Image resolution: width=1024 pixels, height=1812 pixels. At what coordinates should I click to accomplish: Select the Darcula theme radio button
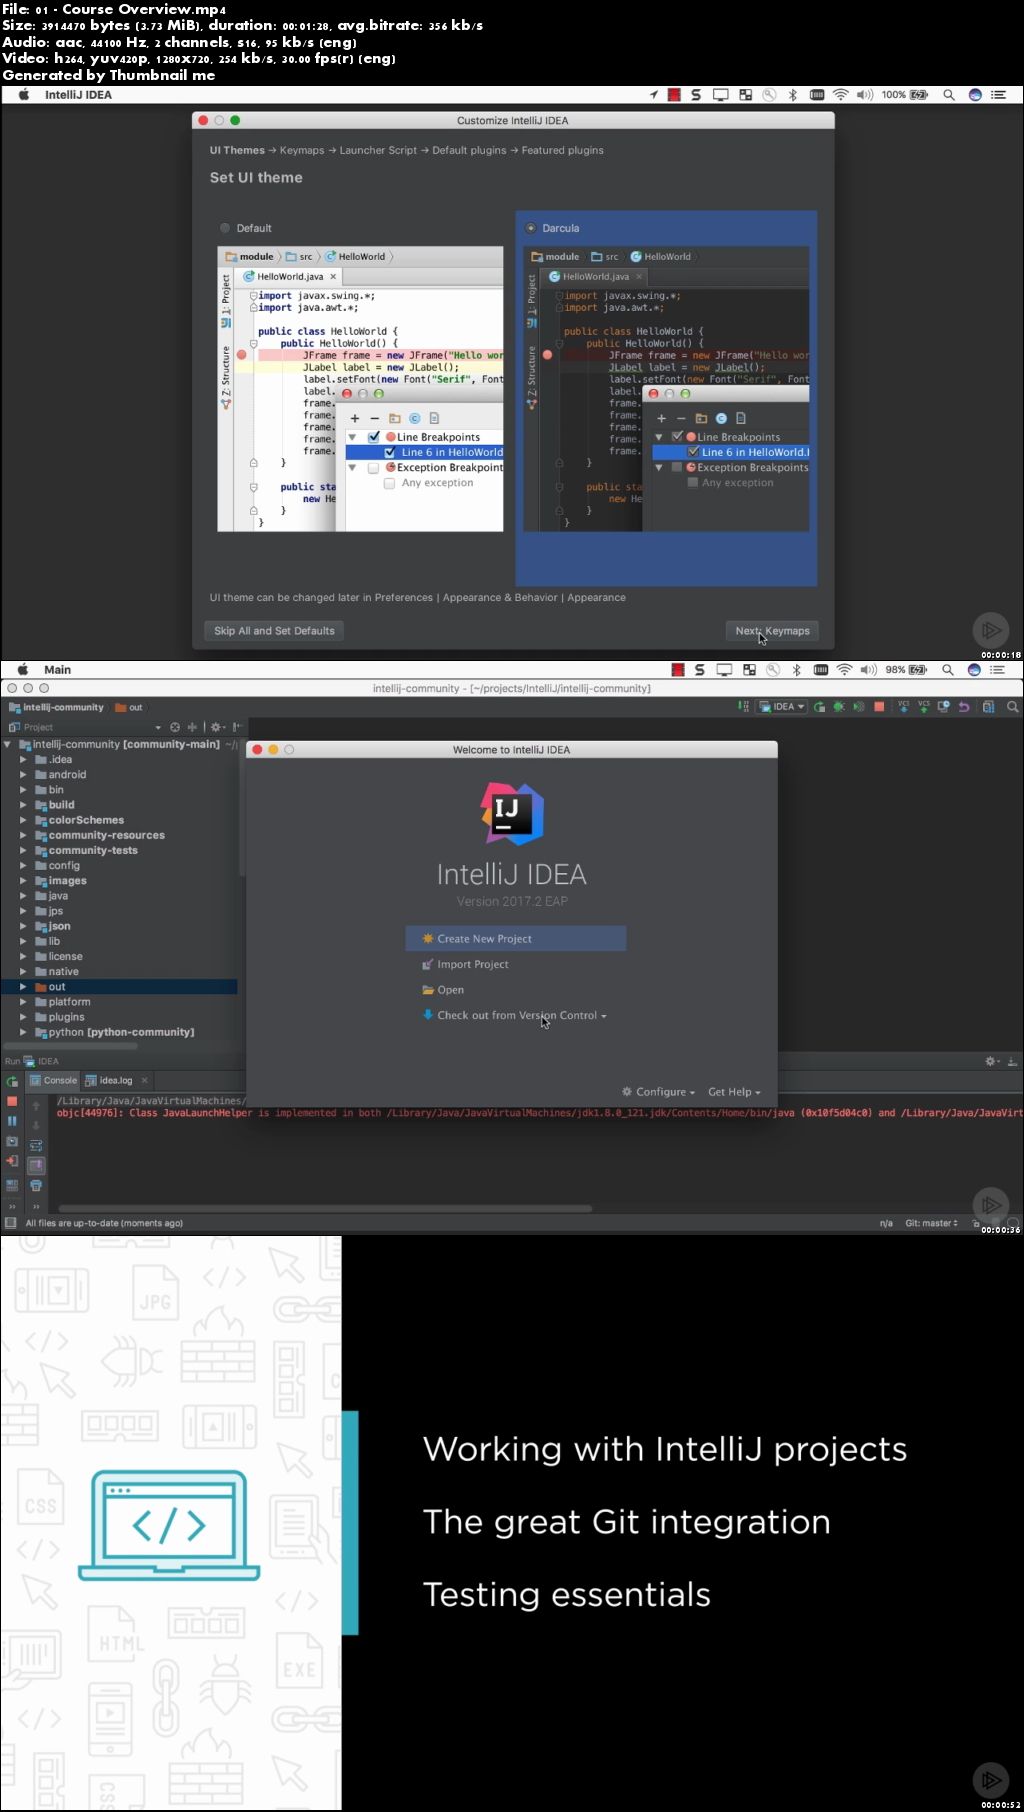click(x=531, y=228)
